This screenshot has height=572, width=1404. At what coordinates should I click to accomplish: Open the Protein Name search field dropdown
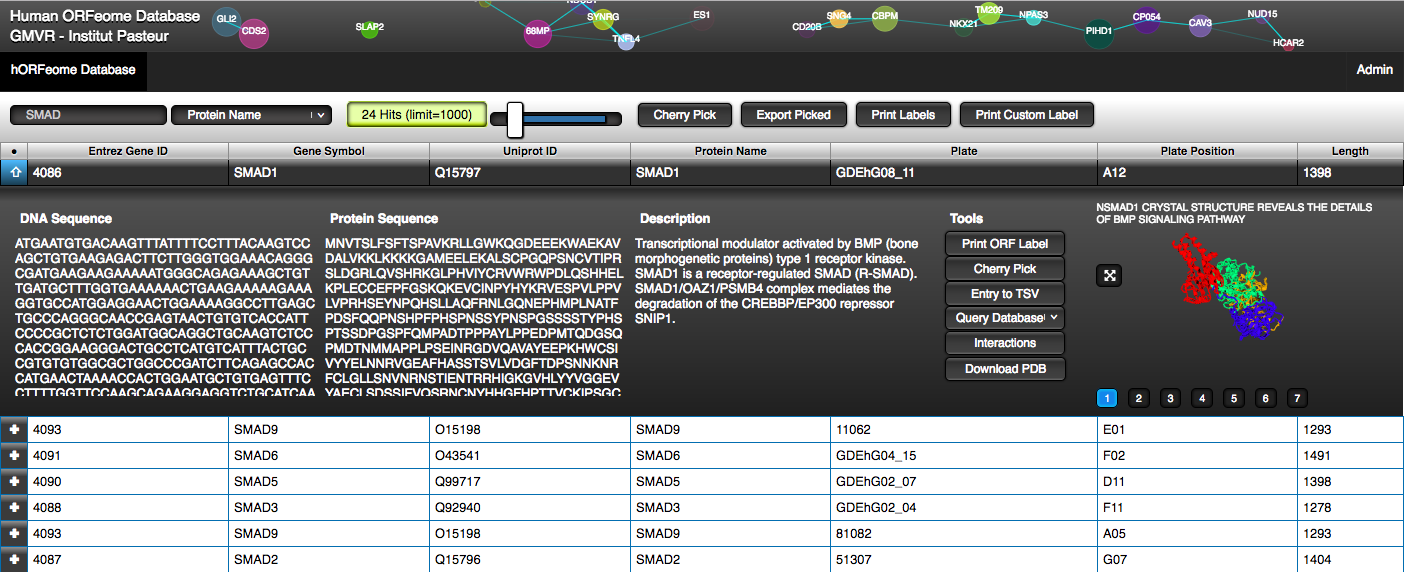[251, 115]
